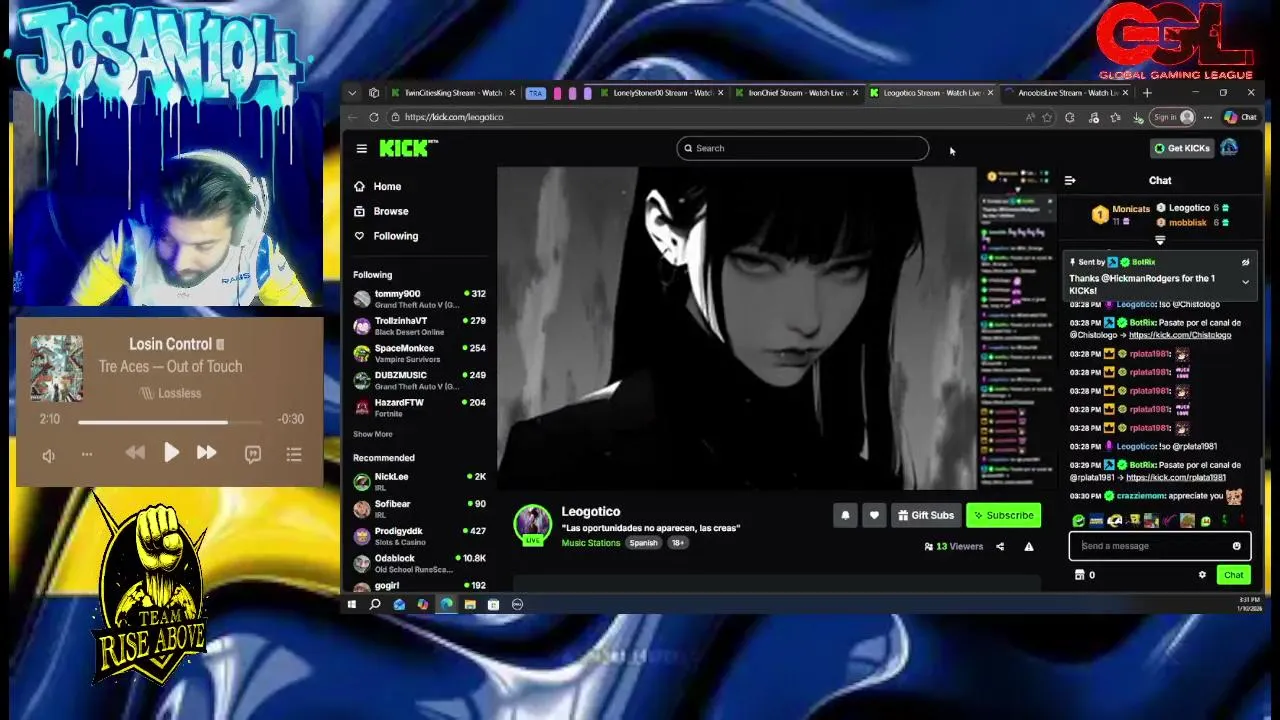Click the Music Stations category link
Viewport: 1280px width, 720px height.
point(591,543)
